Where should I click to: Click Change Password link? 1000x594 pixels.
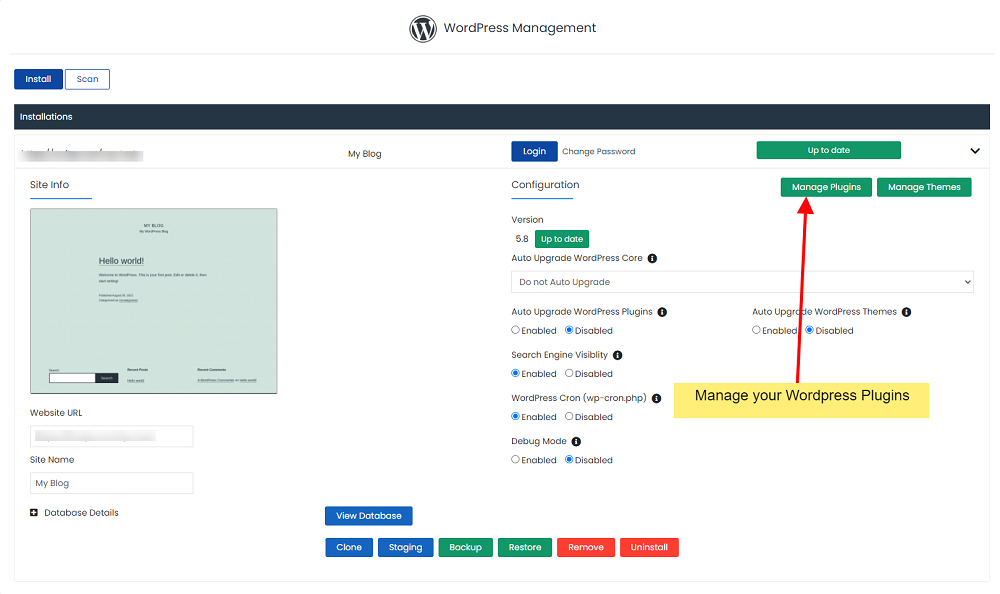(598, 151)
